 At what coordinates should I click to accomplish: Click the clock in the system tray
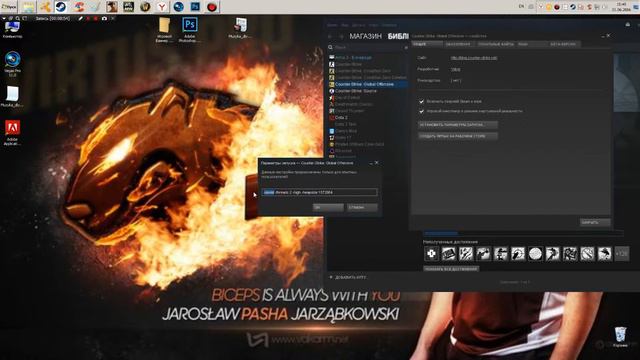(622, 7)
